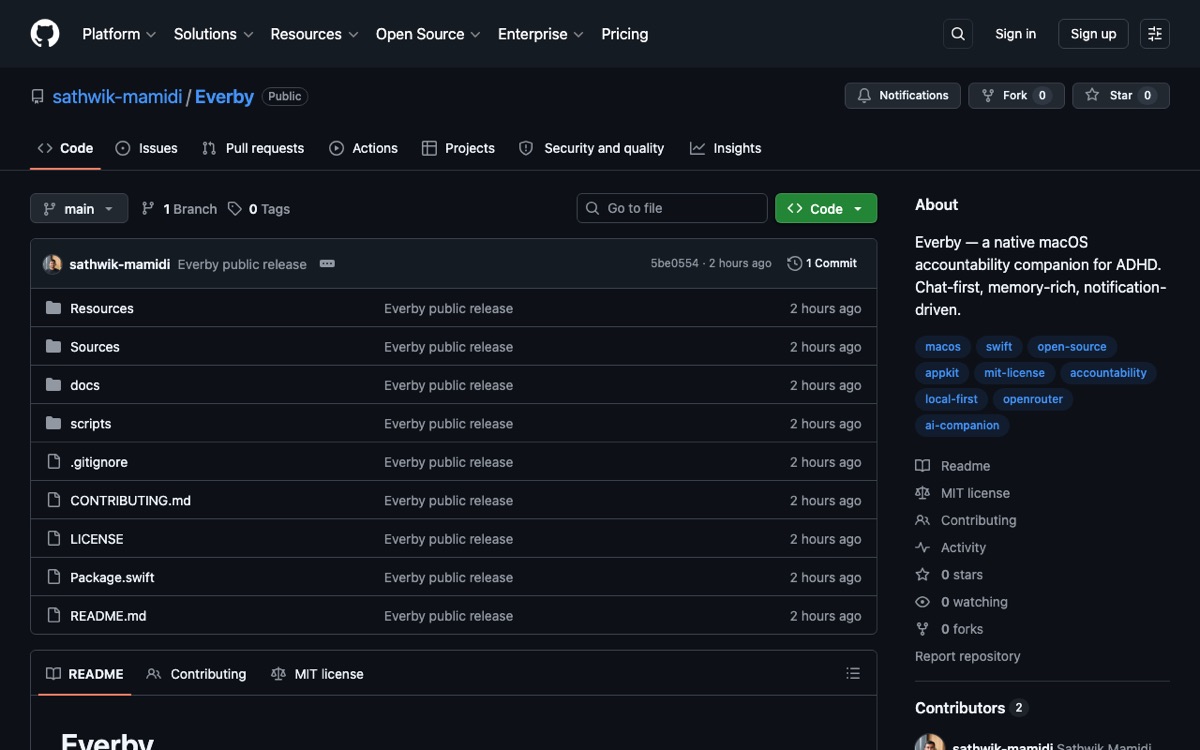Image resolution: width=1200 pixels, height=750 pixels.
Task: Open the sathwik-mamidi owner link in the title
Action: [117, 97]
